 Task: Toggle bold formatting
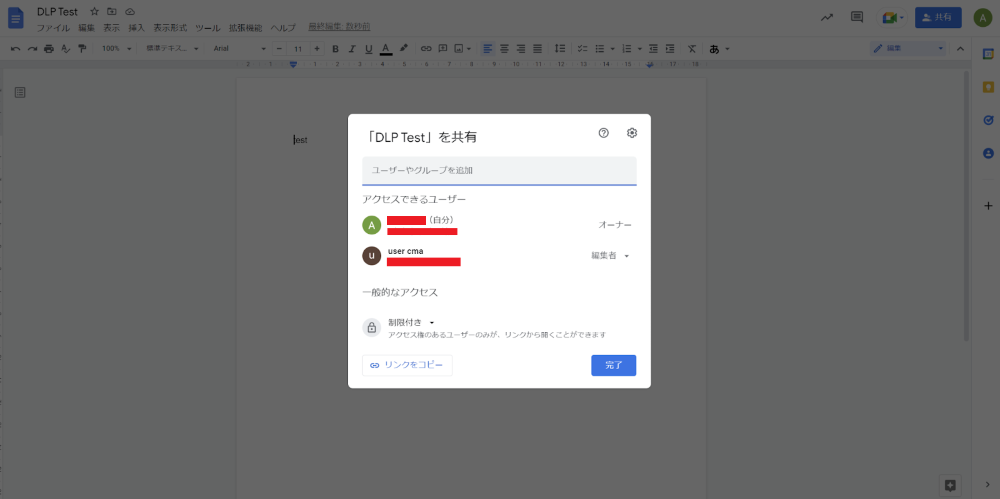337,48
